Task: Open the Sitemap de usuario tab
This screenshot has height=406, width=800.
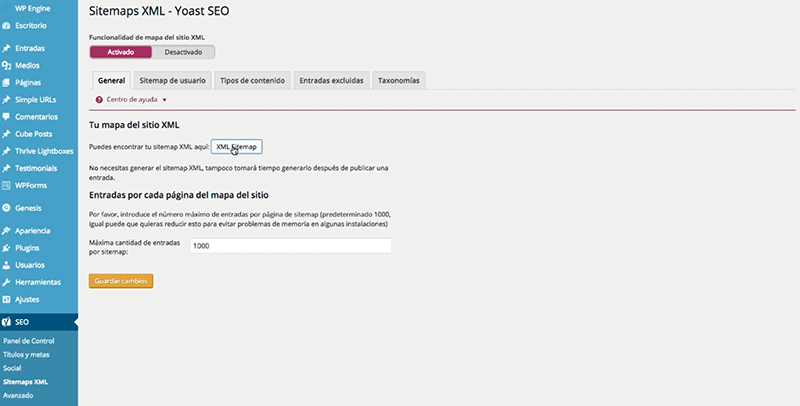Action: point(172,81)
